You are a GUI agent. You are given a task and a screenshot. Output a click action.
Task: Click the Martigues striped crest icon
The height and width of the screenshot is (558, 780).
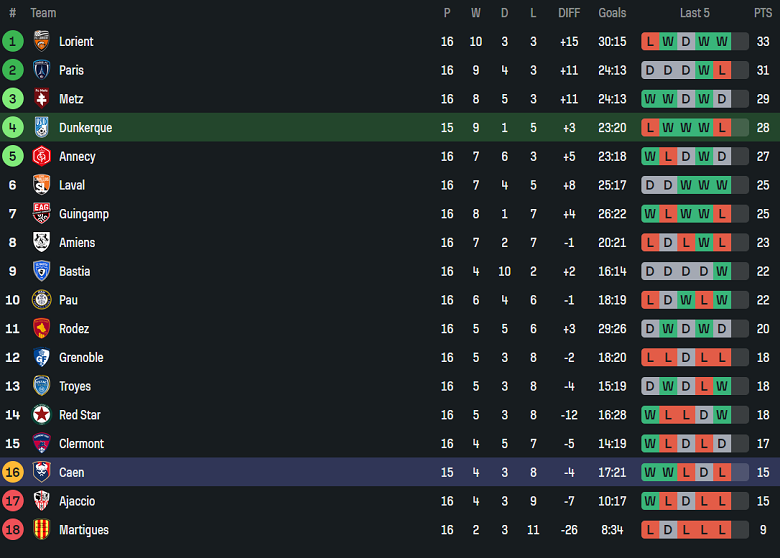(42, 530)
